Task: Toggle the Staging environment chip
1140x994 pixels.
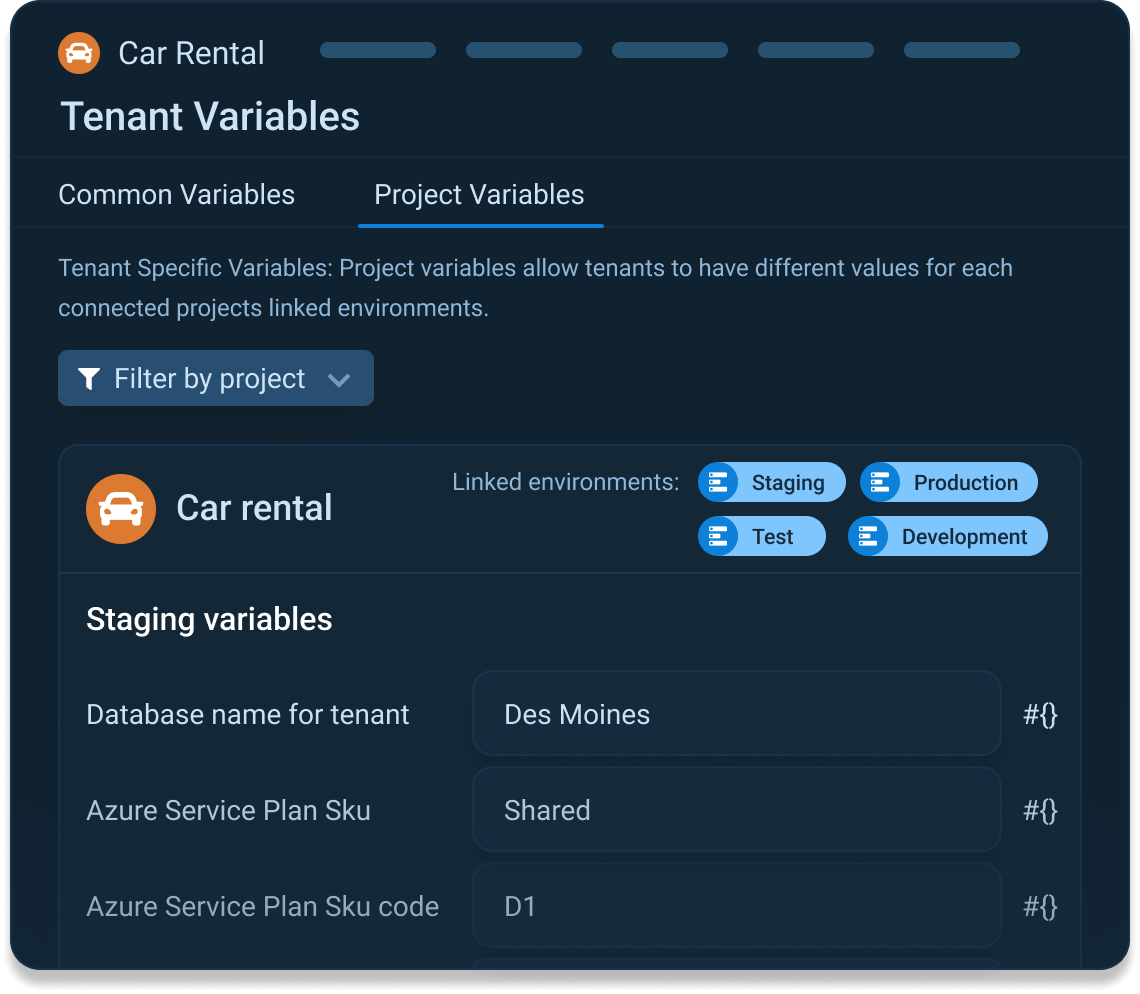Action: click(771, 482)
